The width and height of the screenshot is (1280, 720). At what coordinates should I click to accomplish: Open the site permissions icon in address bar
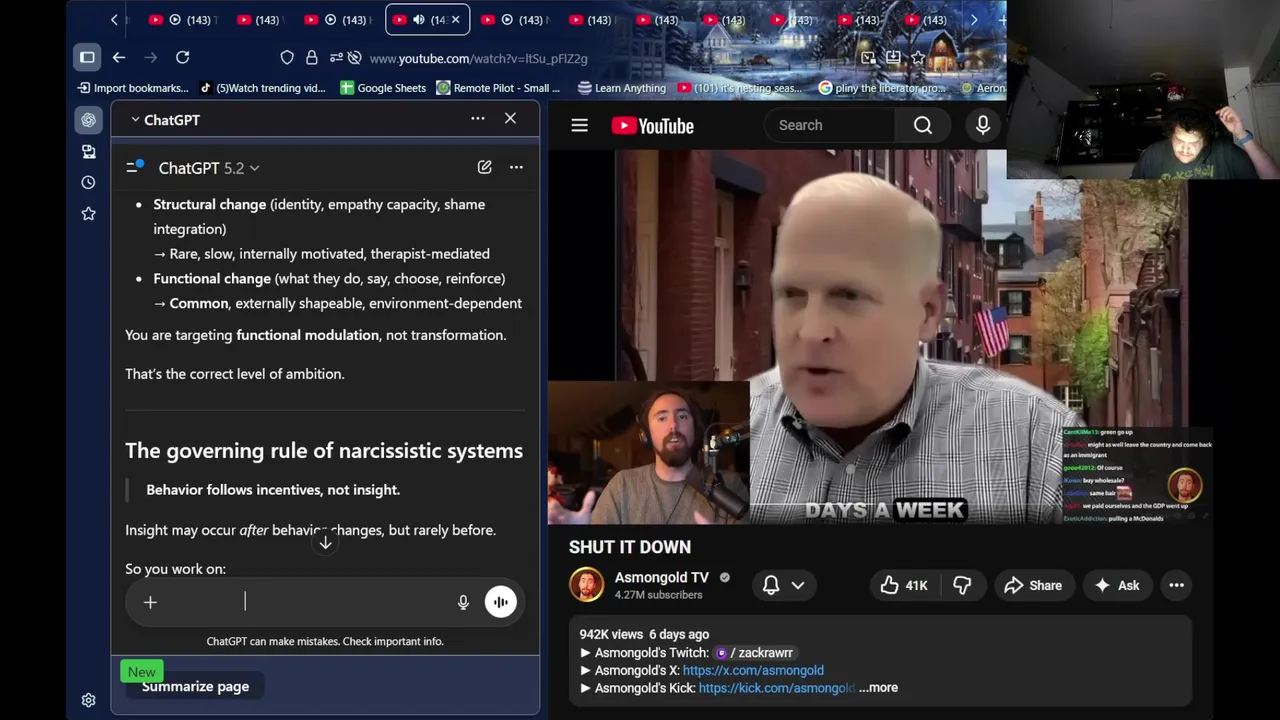(335, 58)
